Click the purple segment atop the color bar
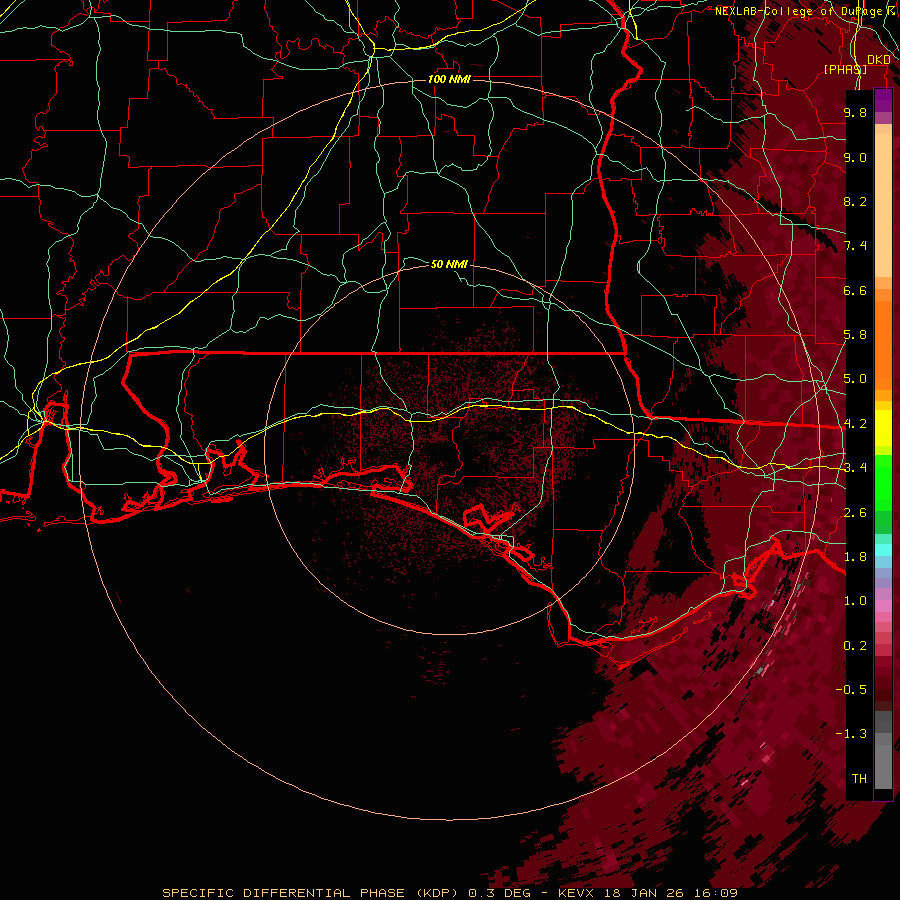 tap(883, 100)
